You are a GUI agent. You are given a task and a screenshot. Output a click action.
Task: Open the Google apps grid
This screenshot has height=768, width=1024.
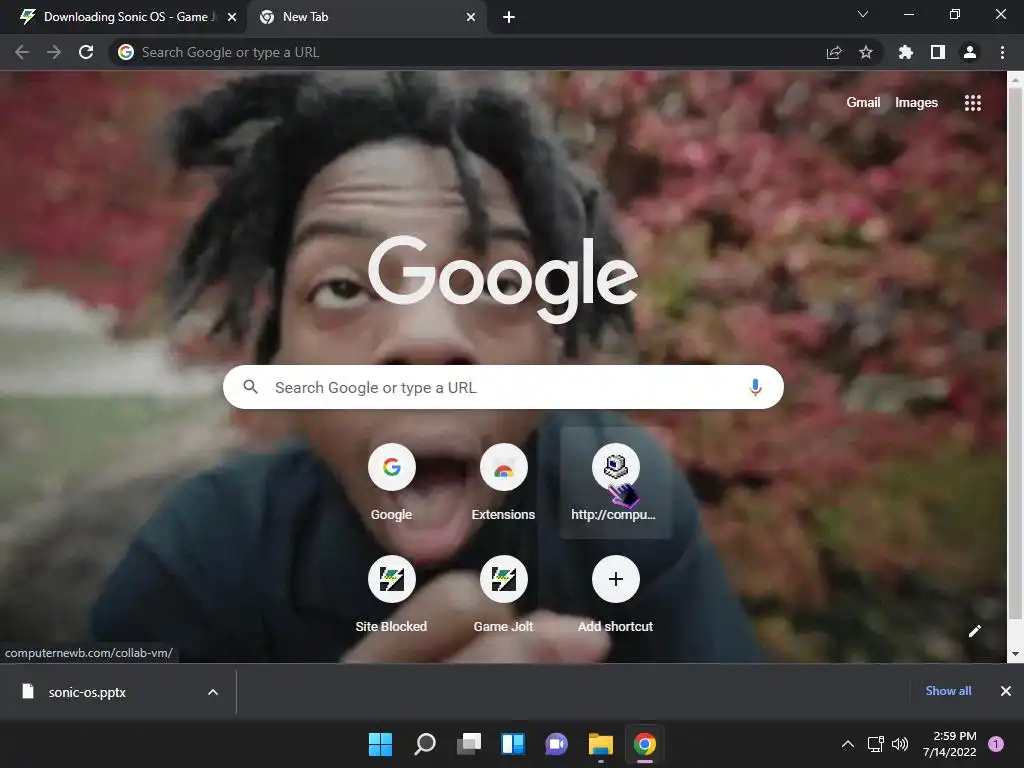(973, 103)
